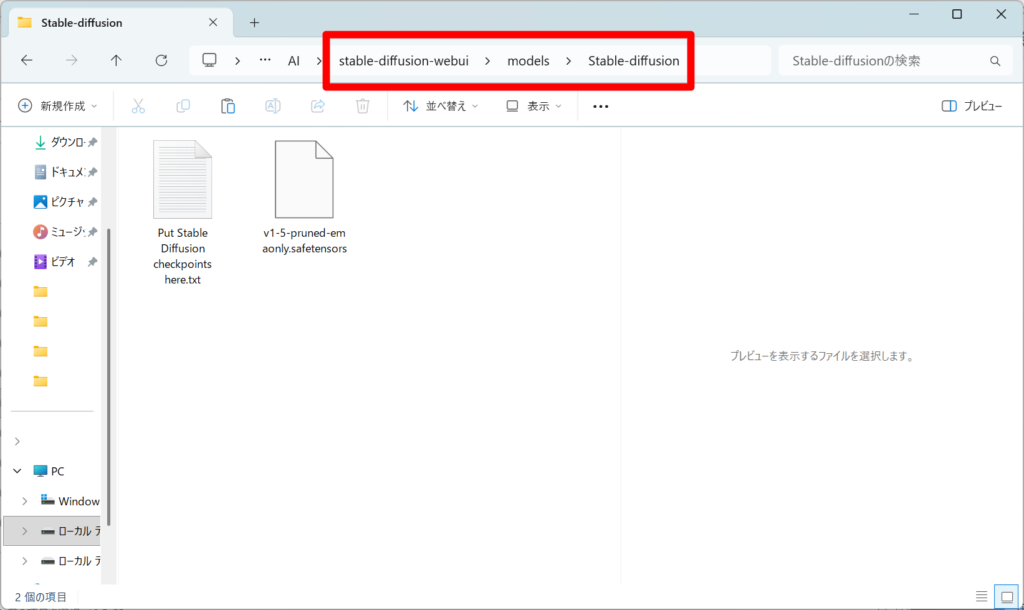The image size is (1024, 610).
Task: Click the Share icon
Action: pyautogui.click(x=318, y=106)
